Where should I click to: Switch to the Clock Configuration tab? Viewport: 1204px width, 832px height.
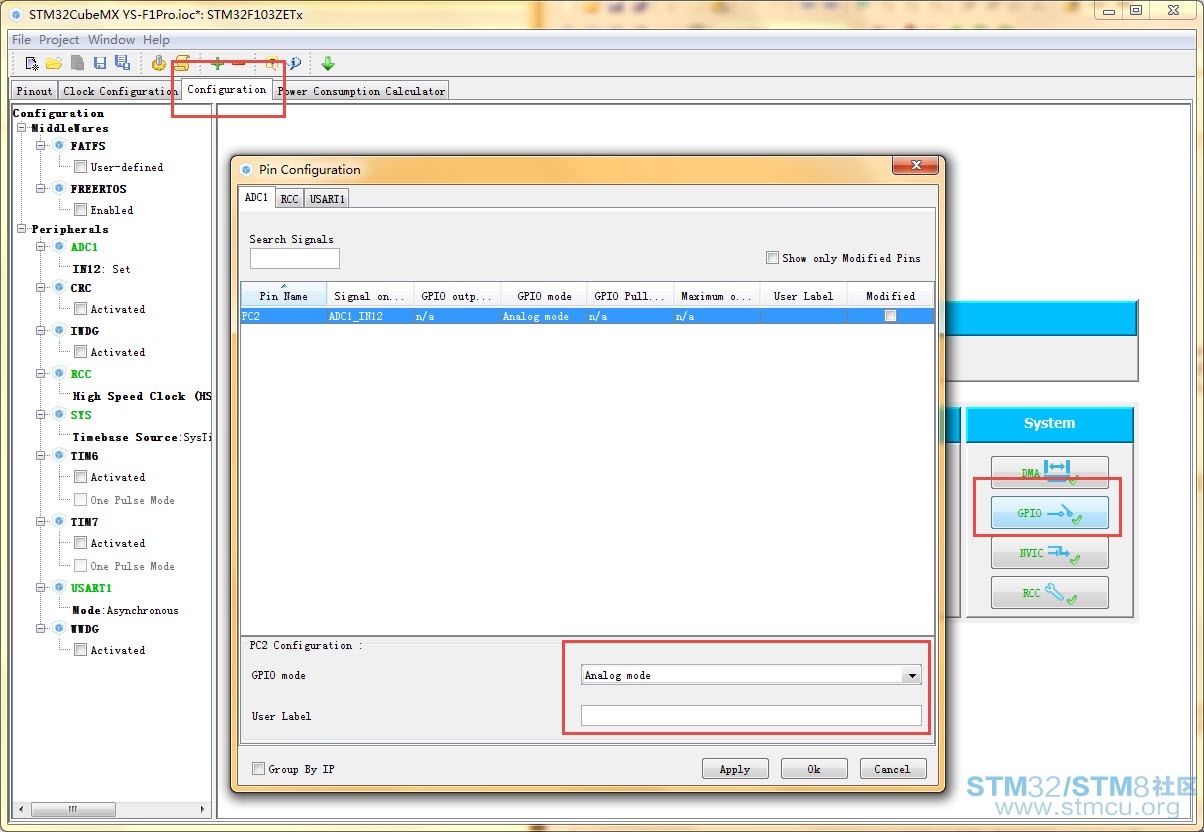[119, 91]
